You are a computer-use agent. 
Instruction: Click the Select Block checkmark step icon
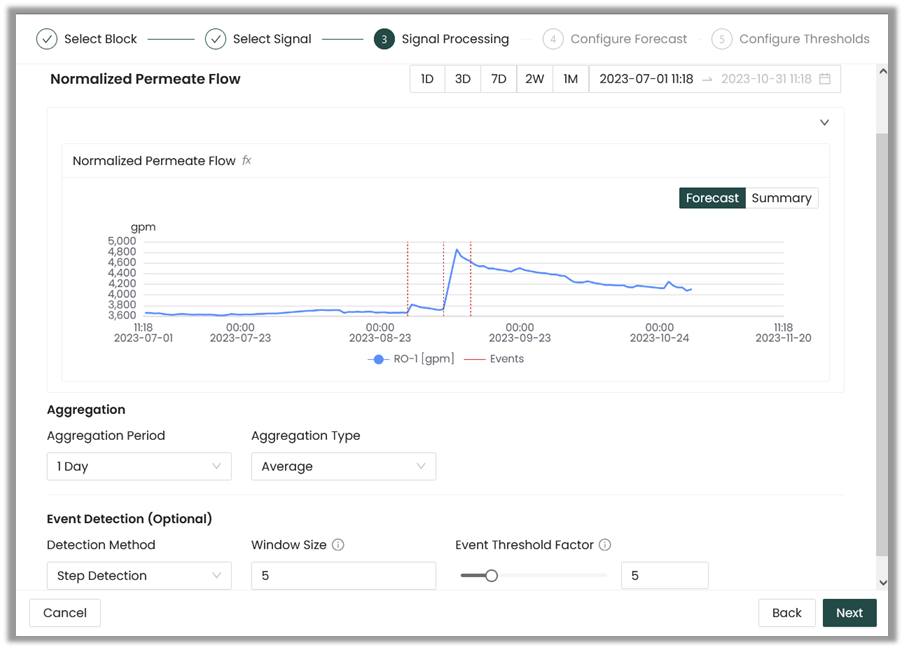[47, 39]
